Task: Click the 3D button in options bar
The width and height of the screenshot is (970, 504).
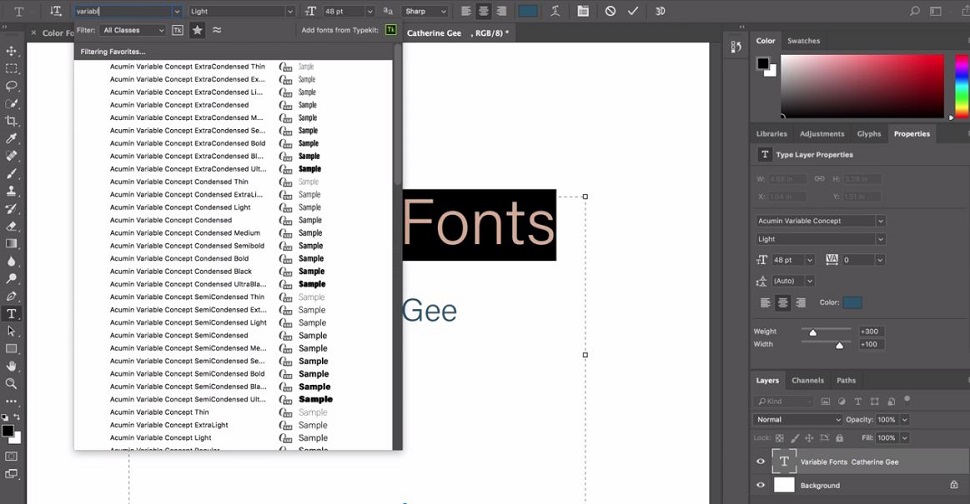Action: (x=660, y=11)
